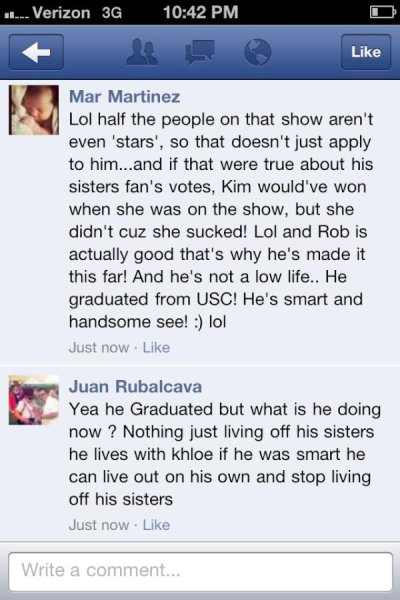Select Juan Rubalcava's comment text
The height and width of the screenshot is (600, 400).
click(x=225, y=454)
